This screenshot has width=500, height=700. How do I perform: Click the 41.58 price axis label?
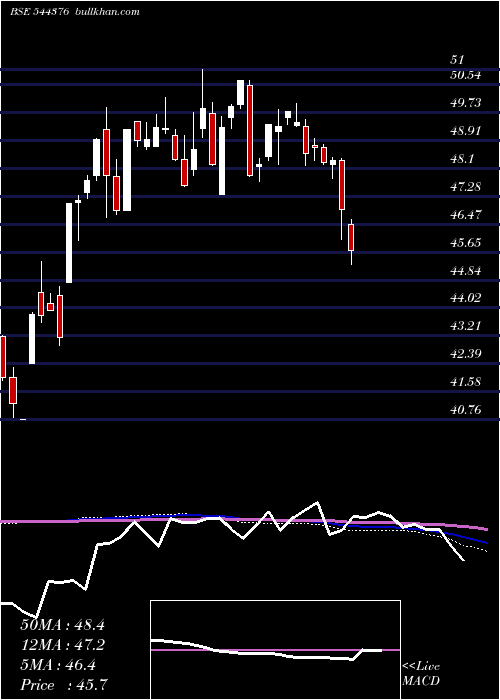pyautogui.click(x=466, y=382)
